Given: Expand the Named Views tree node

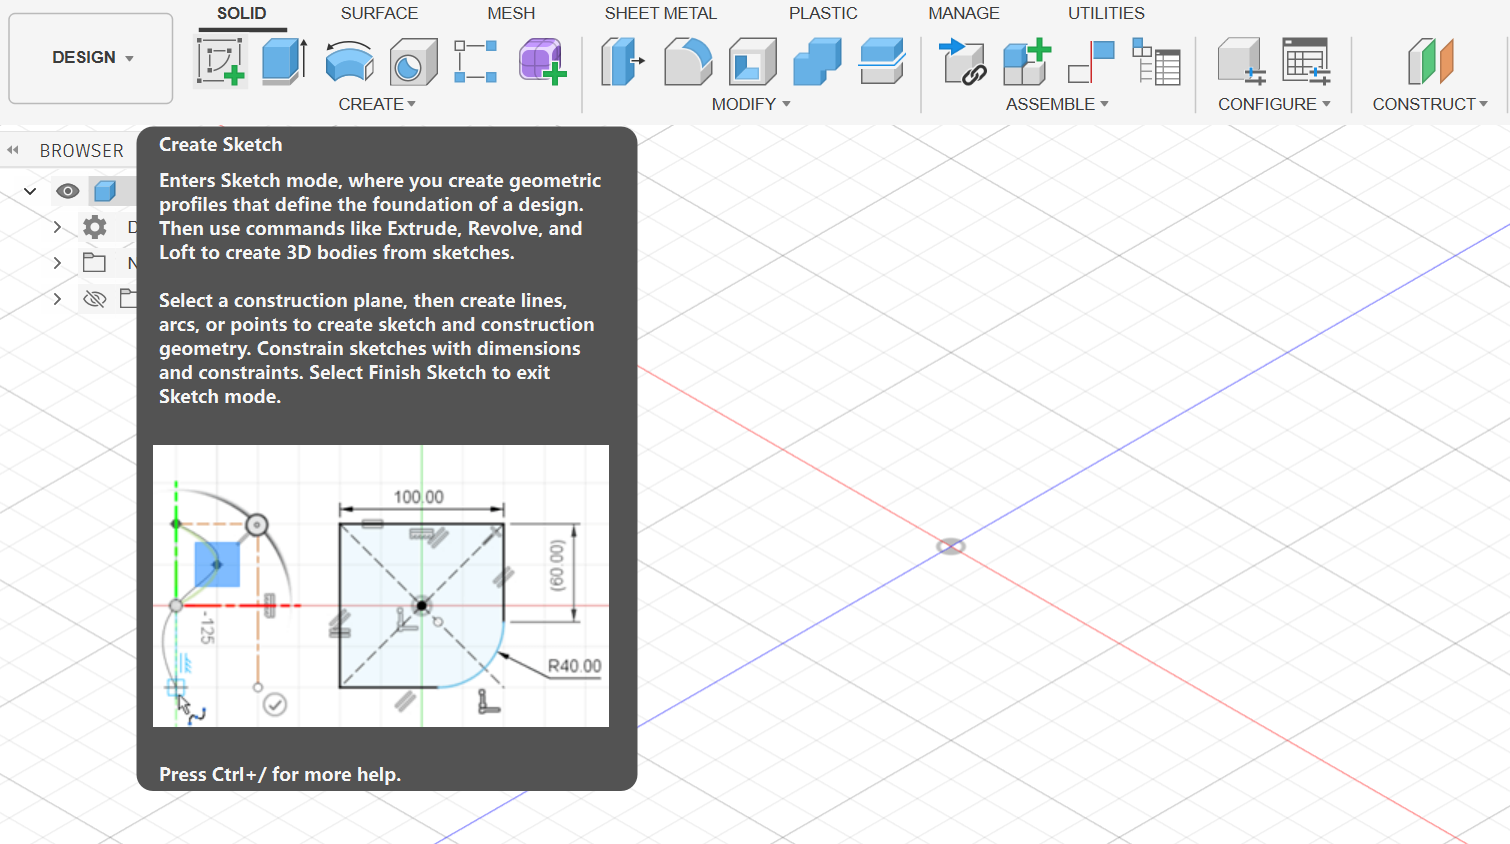Looking at the screenshot, I should (x=57, y=263).
